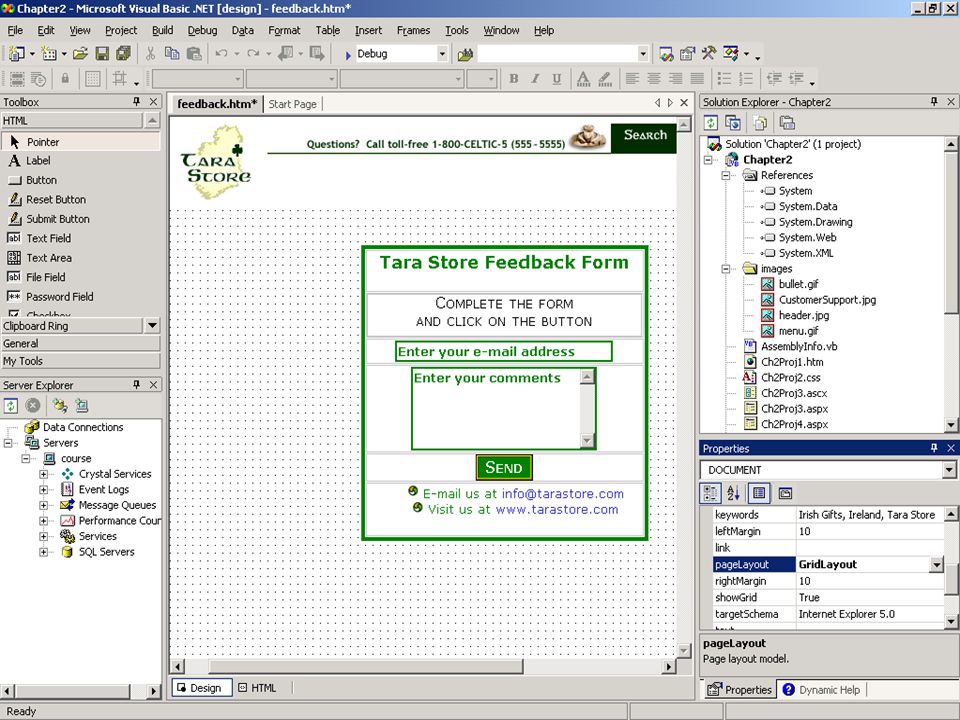
Task: Open the My Tools toolbox section
Action: click(x=81, y=361)
